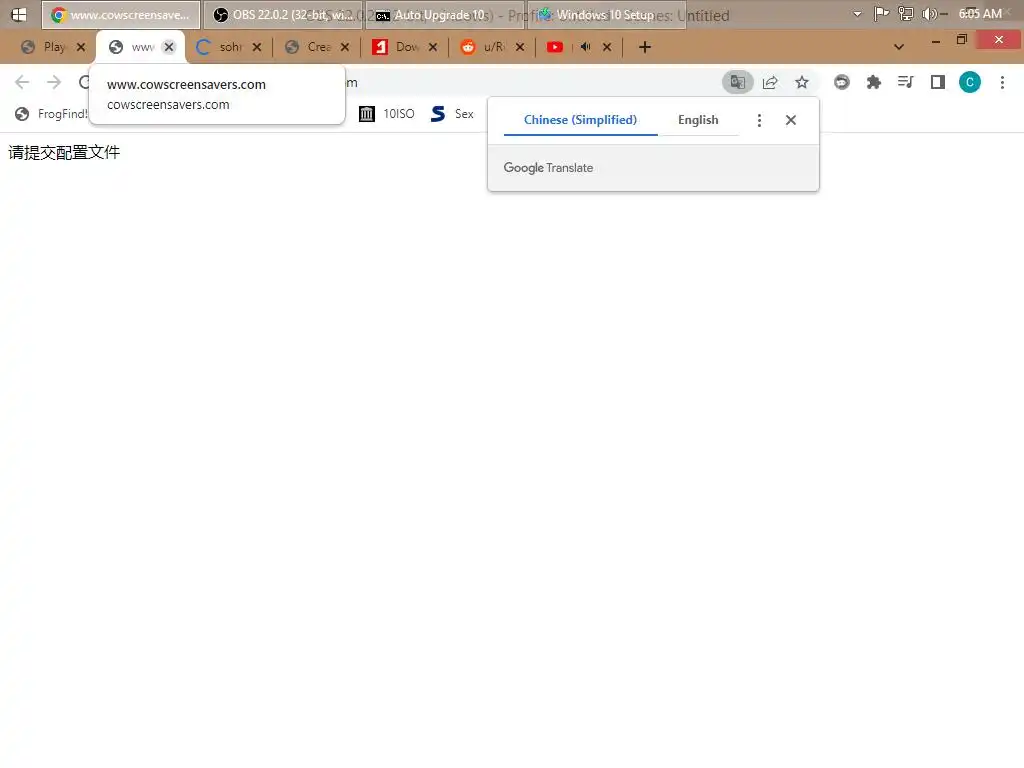Screen dimensions: 1024x768
Task: Click the Chinese text on the page
Action: 64,153
